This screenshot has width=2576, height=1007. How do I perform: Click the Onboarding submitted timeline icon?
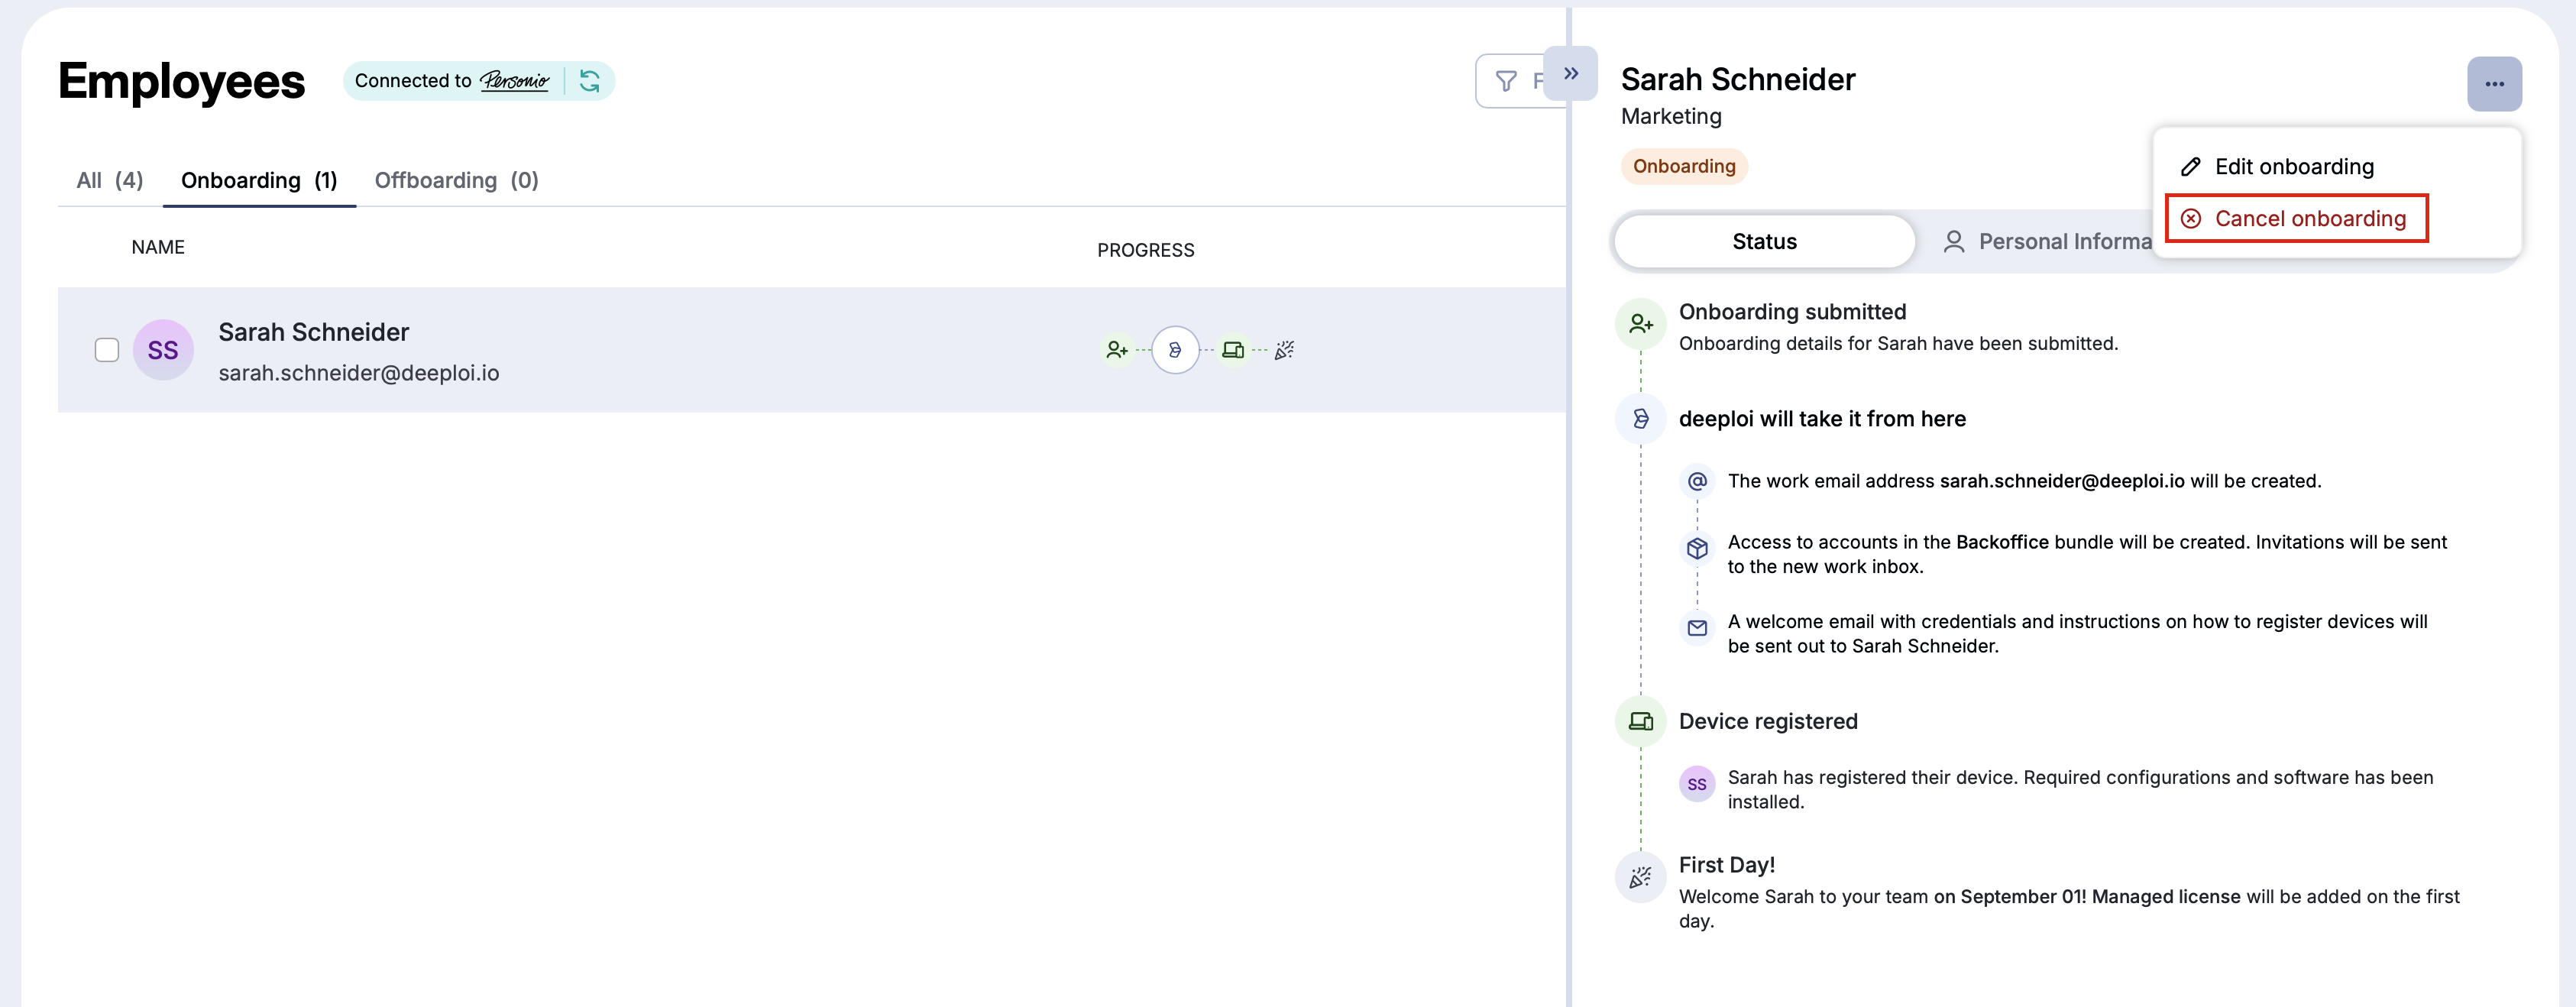(x=1641, y=324)
